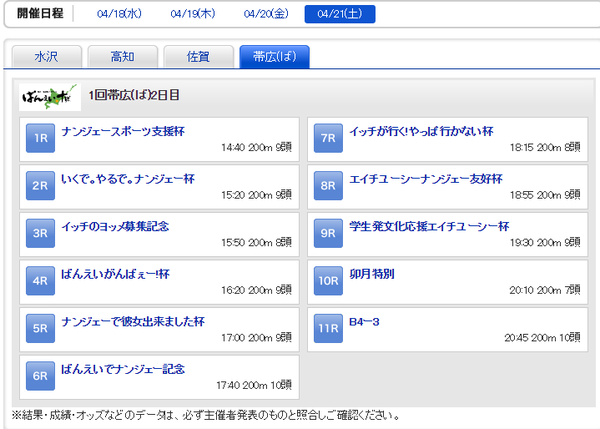Open イッチのヨッメ募集記念 race link

click(x=115, y=226)
